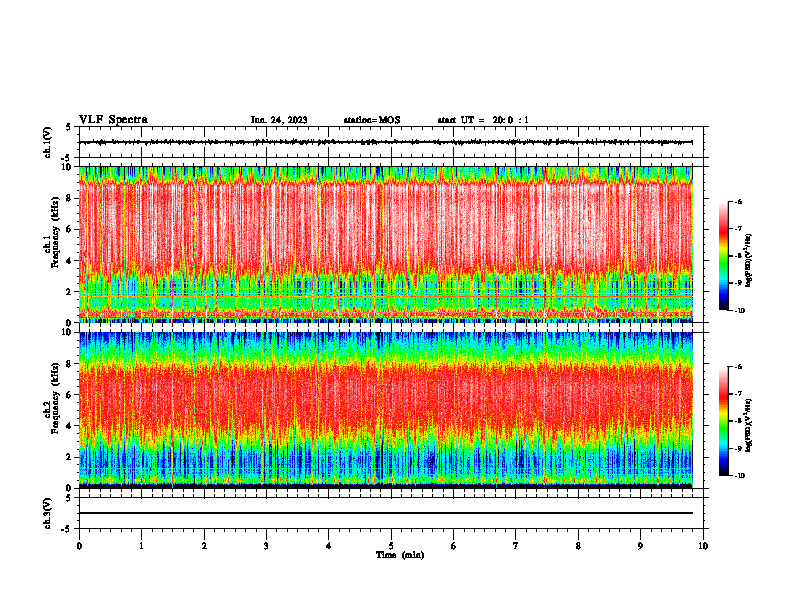The image size is (792, 612).
Task: Click time tick 9 on x-axis
Action: 640,546
